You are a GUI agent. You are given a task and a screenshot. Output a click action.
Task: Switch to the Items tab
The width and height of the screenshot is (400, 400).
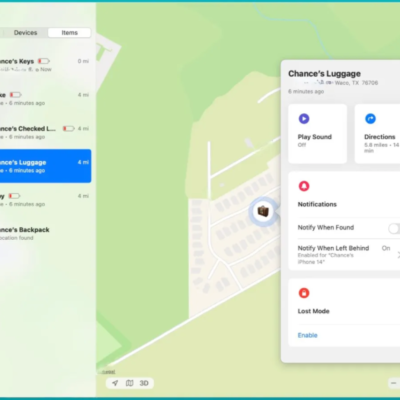pyautogui.click(x=69, y=33)
